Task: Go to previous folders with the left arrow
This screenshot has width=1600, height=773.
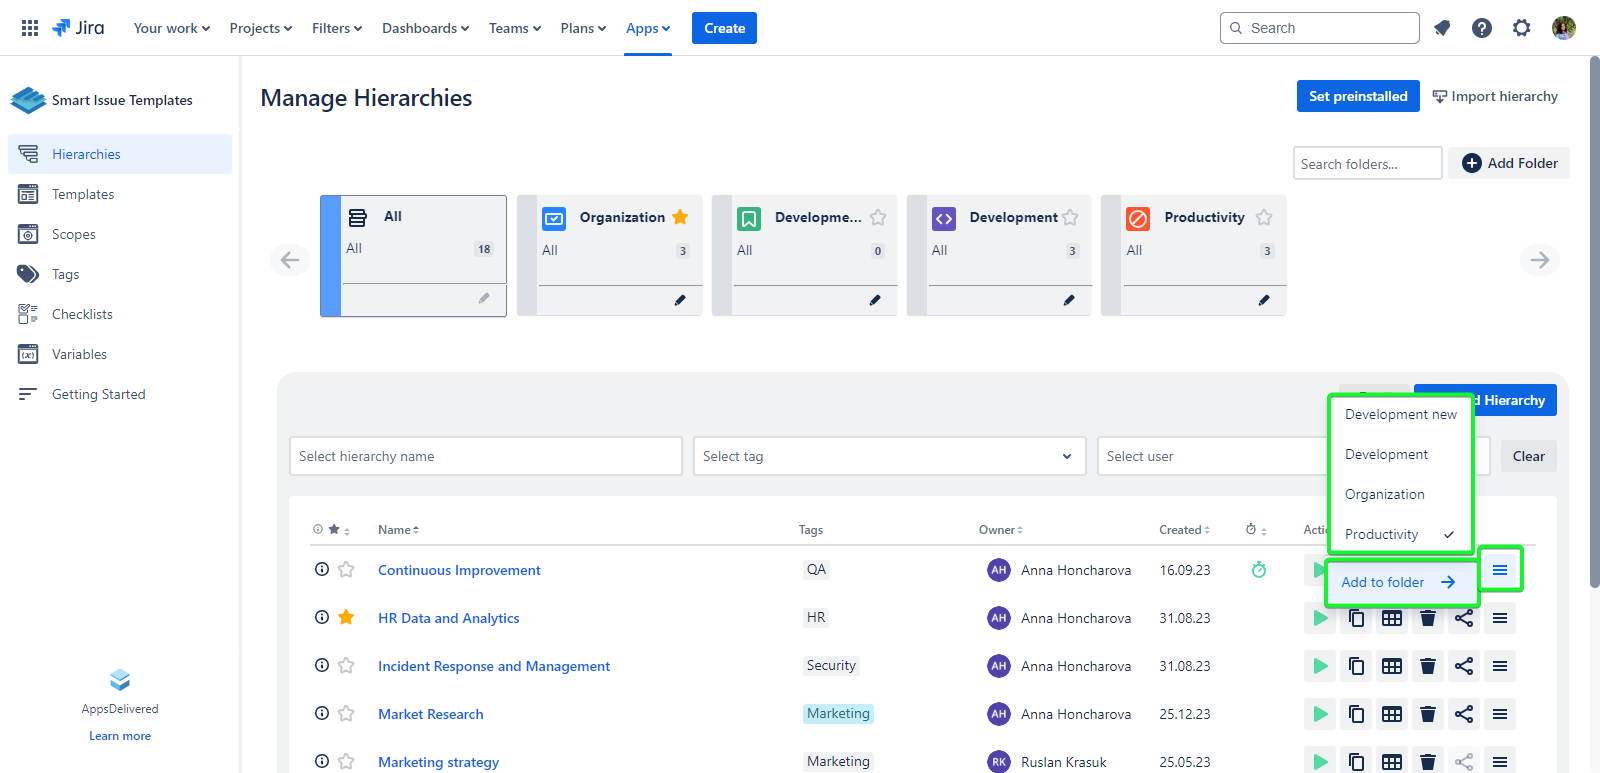Action: pos(290,260)
